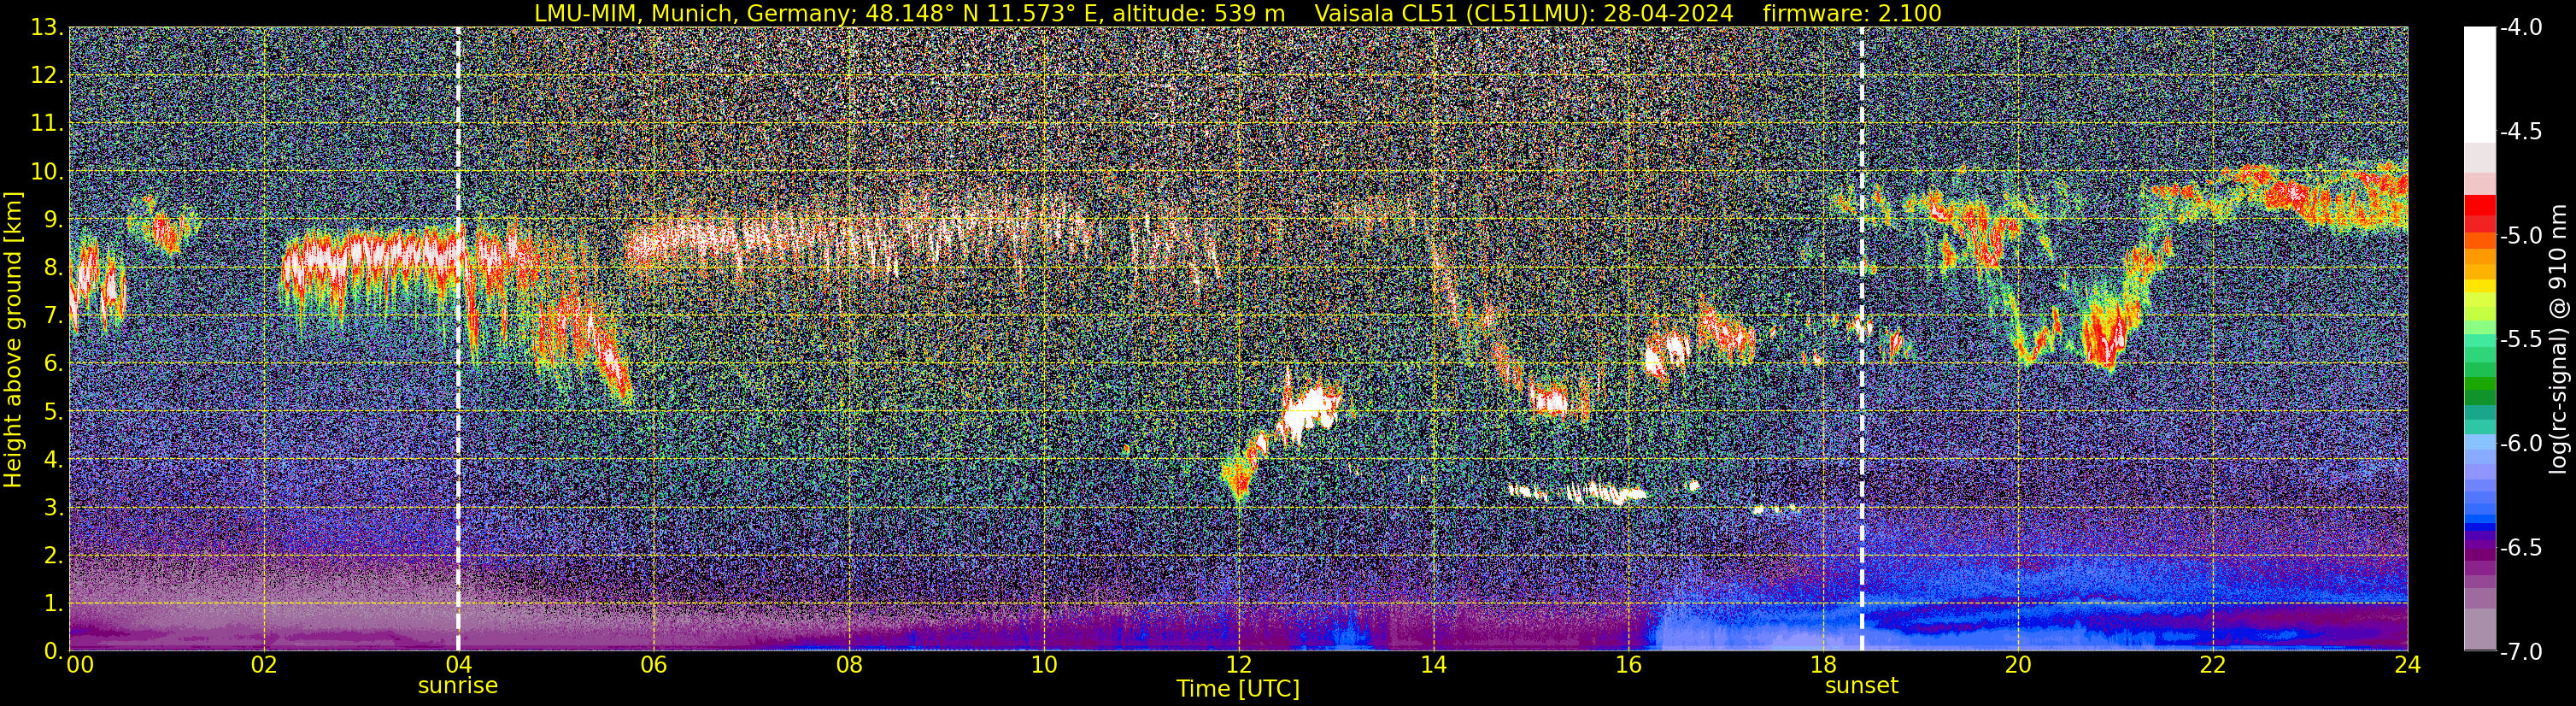The width and height of the screenshot is (2576, 706).
Task: Click the 'sunrise' label below the plot
Action: (x=458, y=685)
